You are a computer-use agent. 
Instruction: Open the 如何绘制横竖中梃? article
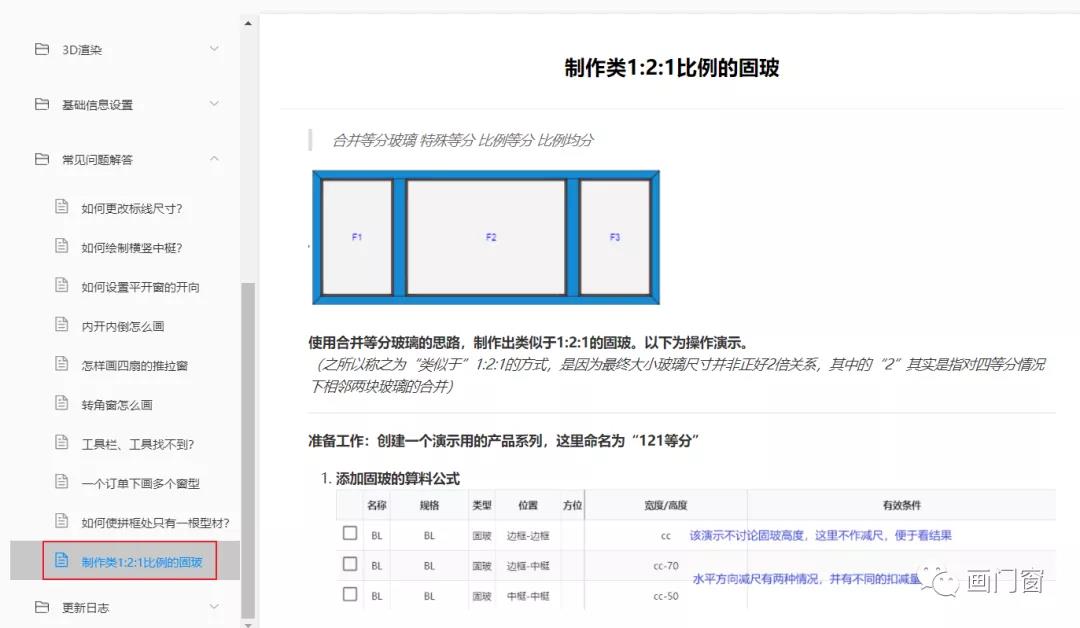pyautogui.click(x=132, y=247)
